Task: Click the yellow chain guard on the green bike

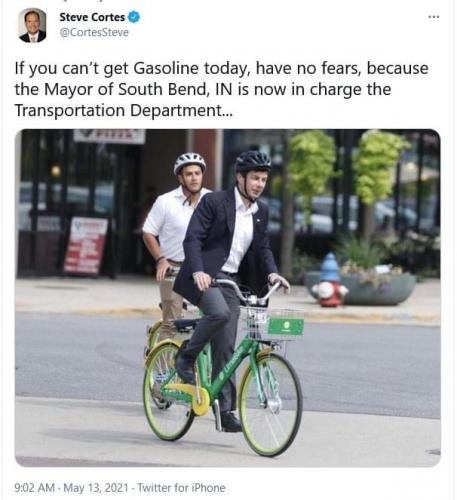Action: [191, 396]
